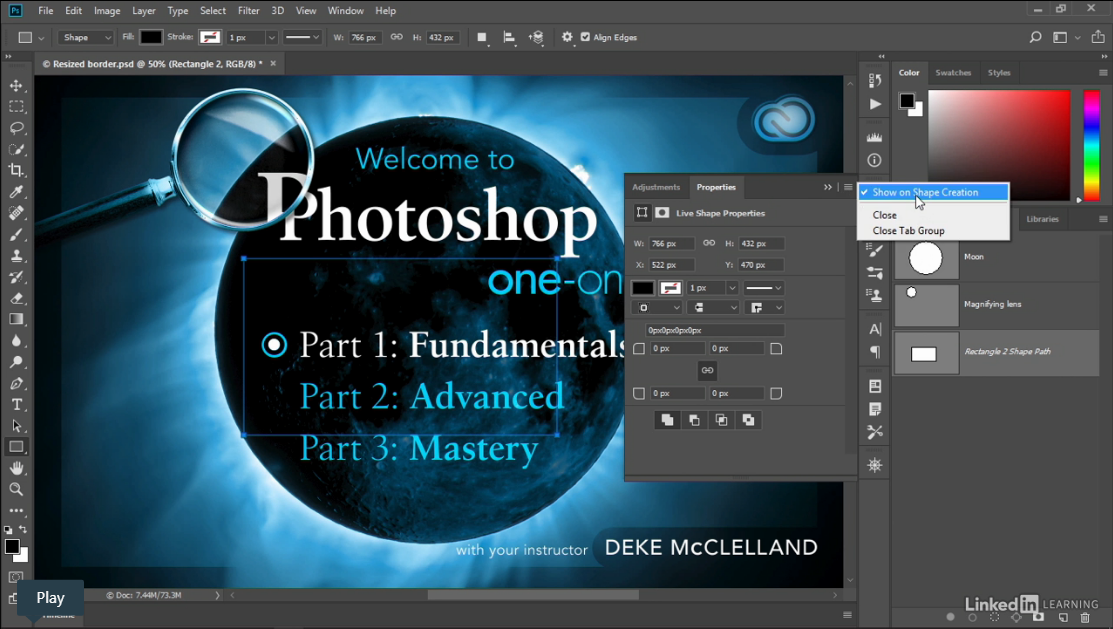
Task: Open the stroke width dropdown in options bar
Action: pos(271,38)
